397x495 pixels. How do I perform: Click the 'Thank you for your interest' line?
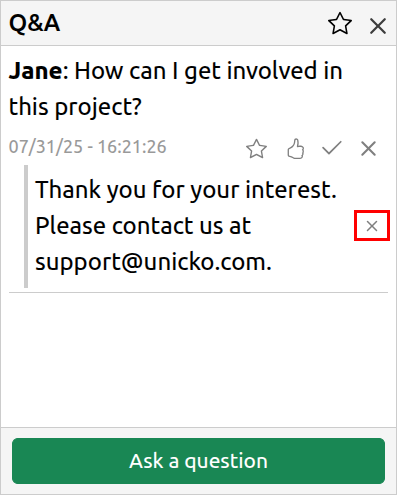pyautogui.click(x=186, y=190)
